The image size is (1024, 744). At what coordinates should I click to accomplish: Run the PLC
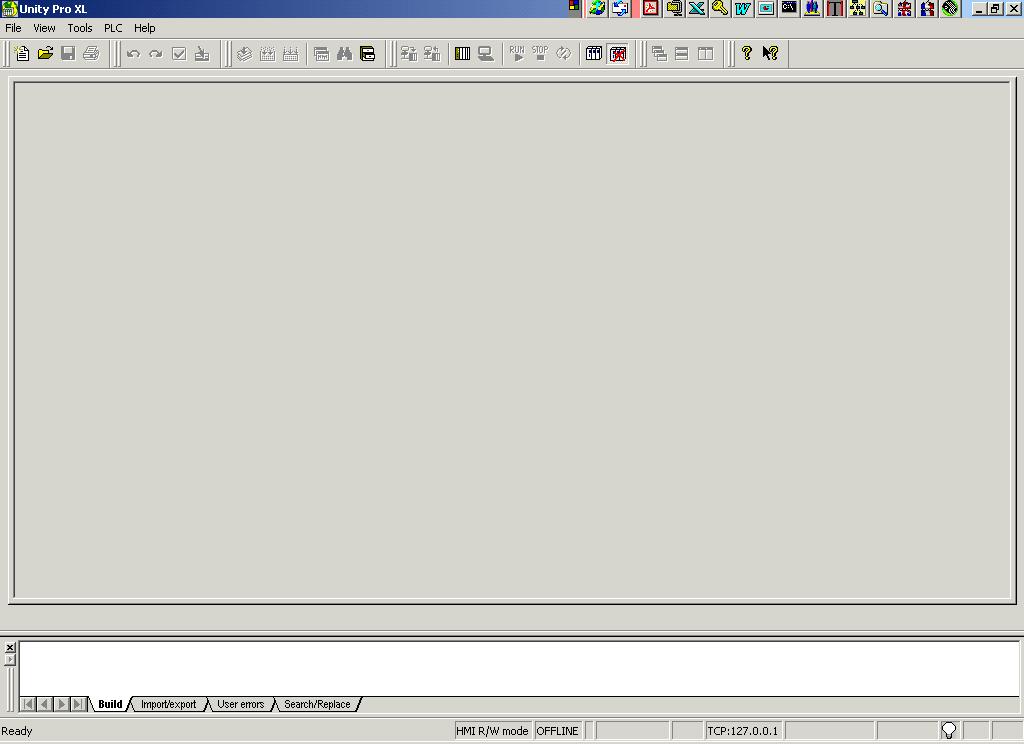(516, 53)
